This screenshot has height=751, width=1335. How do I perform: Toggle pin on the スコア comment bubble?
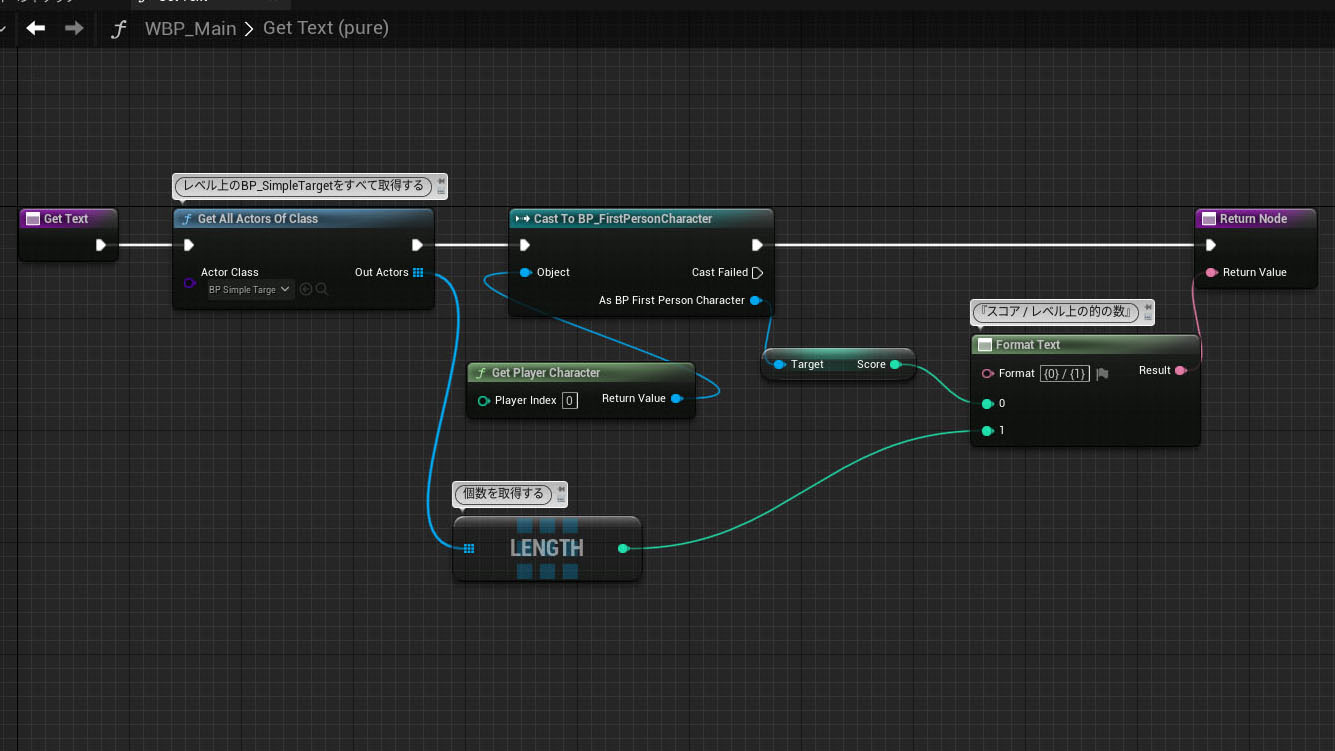[1148, 307]
